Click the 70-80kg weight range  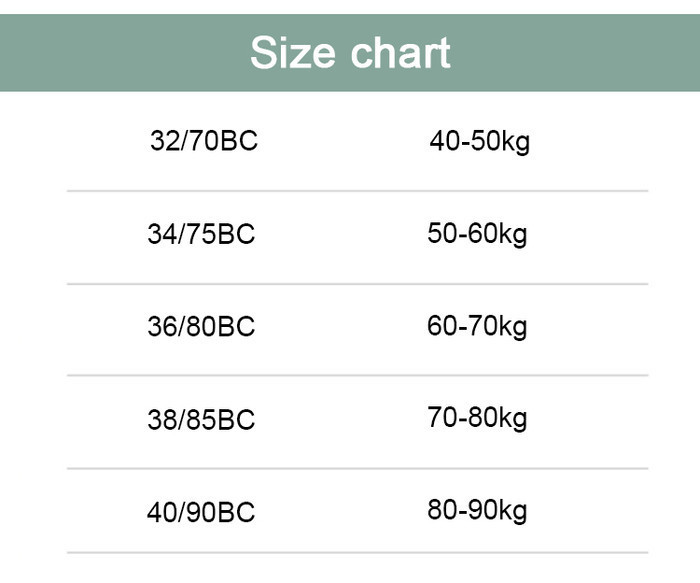pos(477,419)
